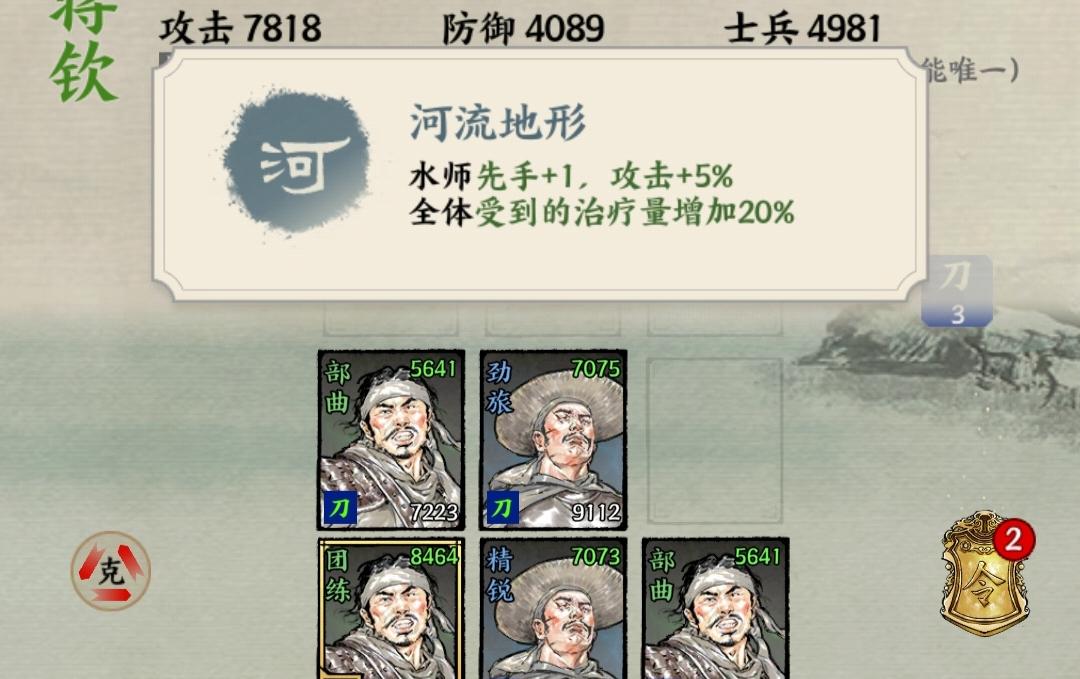Click the 攻击 7818 stat
Viewport: 1080px width, 679px height.
pyautogui.click(x=240, y=28)
